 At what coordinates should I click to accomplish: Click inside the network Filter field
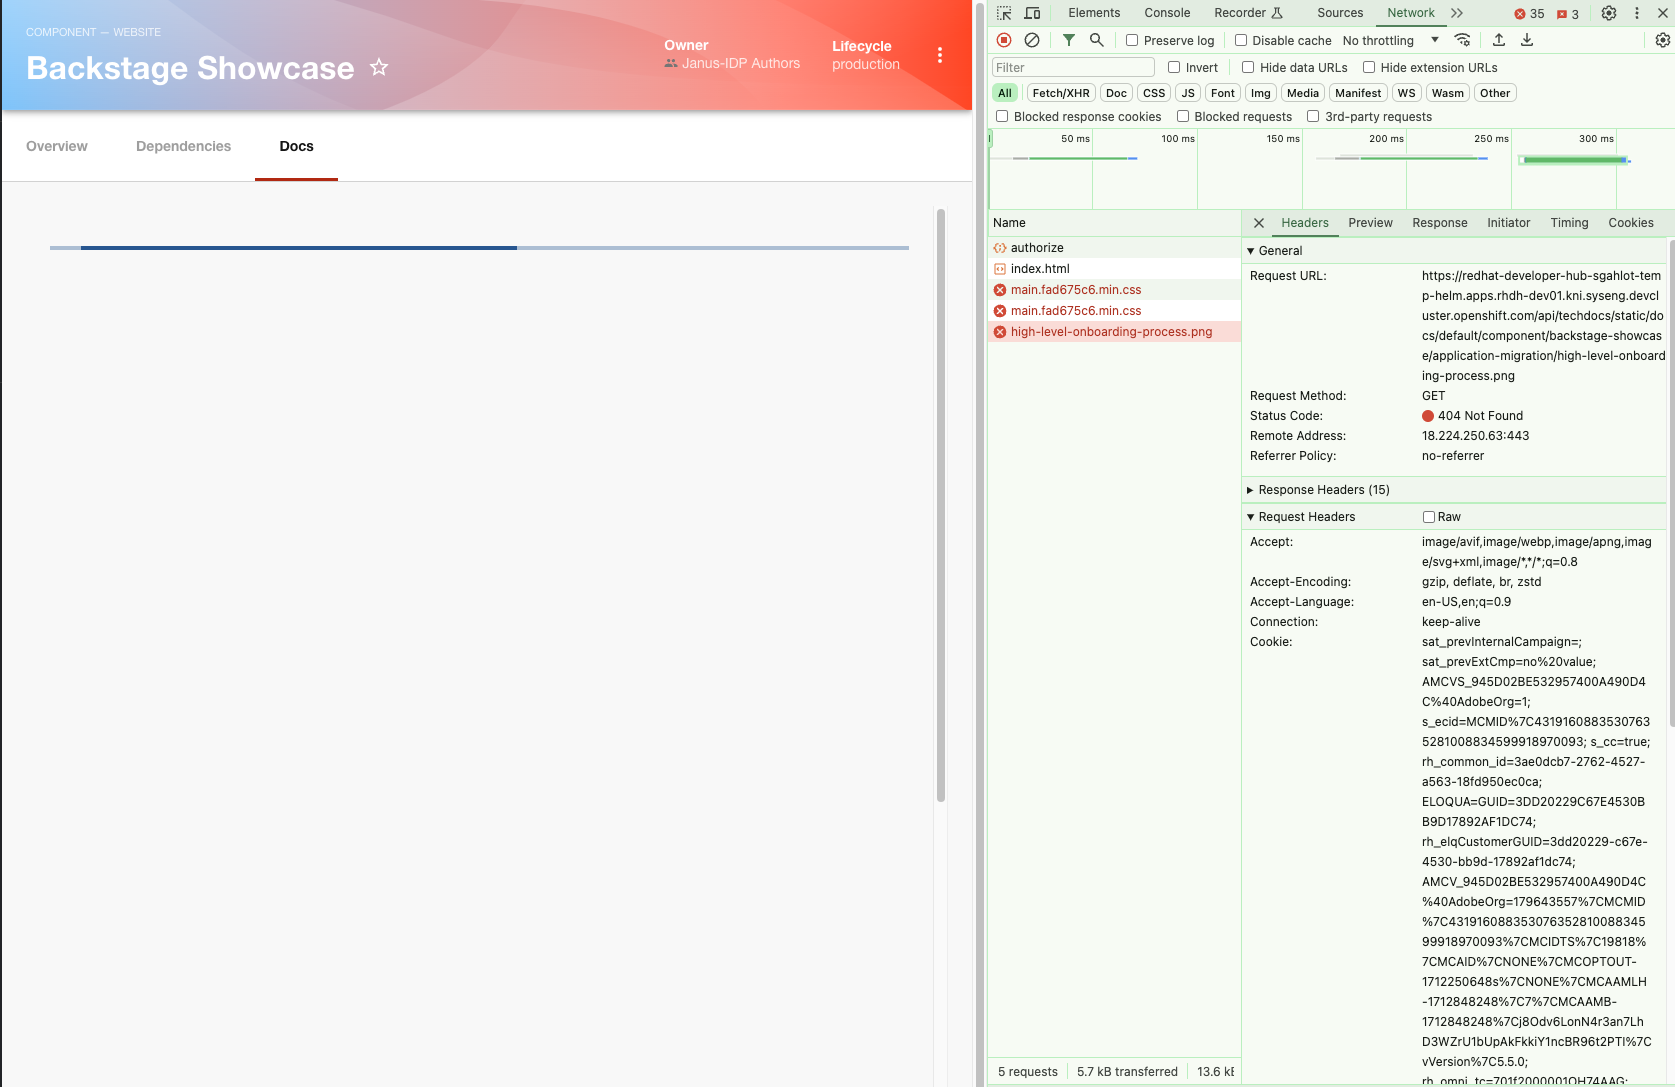(1073, 68)
